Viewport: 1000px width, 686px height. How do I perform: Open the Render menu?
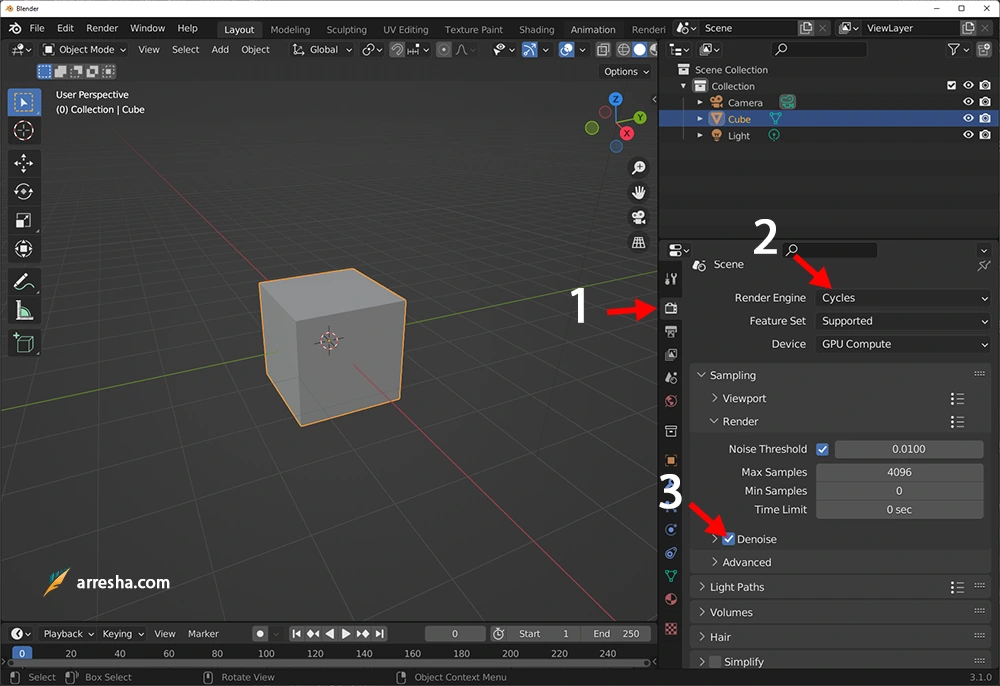[102, 28]
